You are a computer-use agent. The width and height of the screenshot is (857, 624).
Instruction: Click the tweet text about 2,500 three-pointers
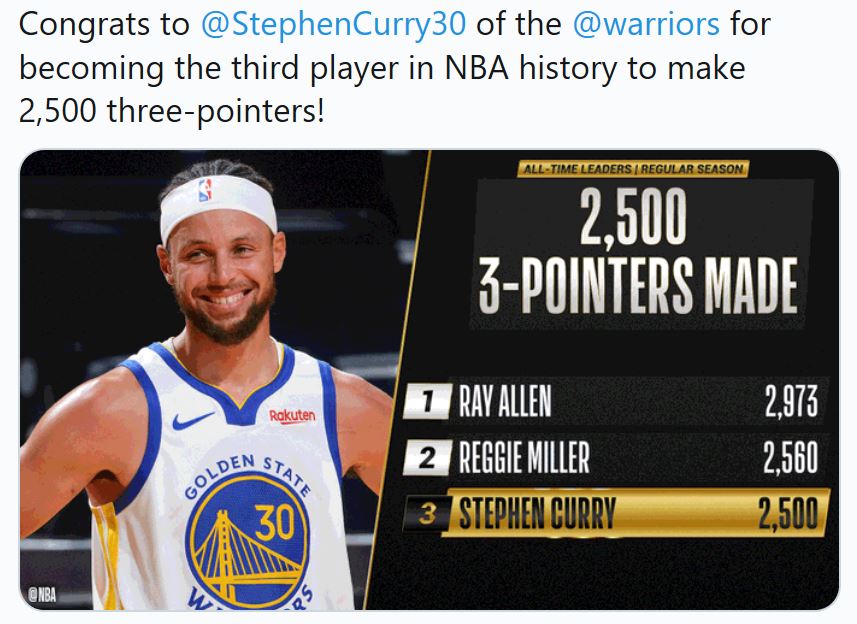(395, 68)
